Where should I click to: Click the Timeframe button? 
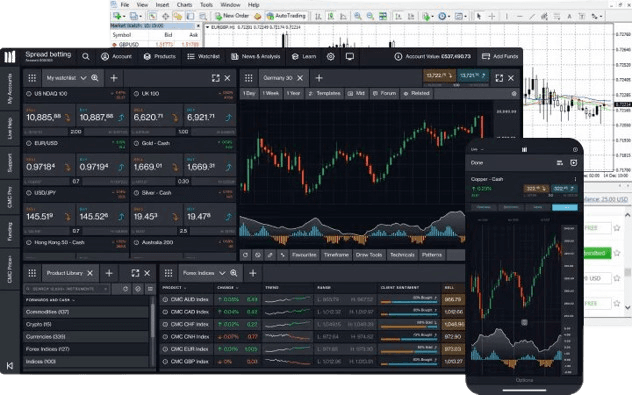(337, 255)
